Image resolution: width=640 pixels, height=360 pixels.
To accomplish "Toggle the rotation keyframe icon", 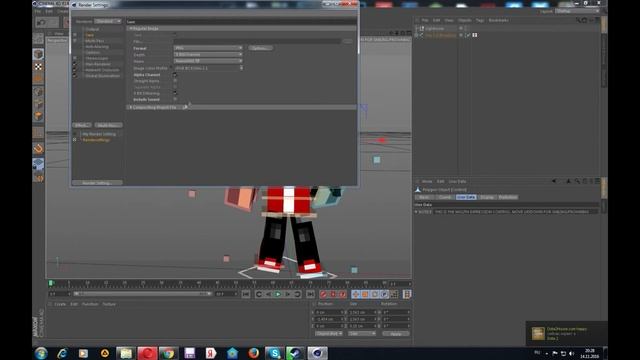I will 375,294.
